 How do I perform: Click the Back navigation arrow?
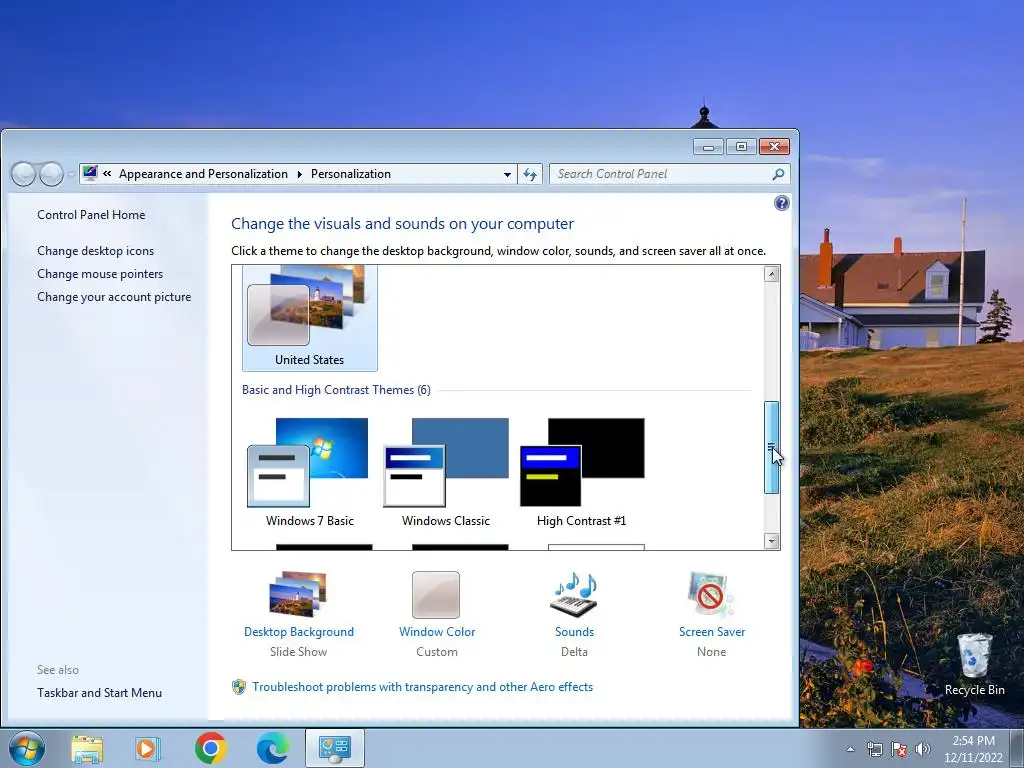[x=24, y=174]
